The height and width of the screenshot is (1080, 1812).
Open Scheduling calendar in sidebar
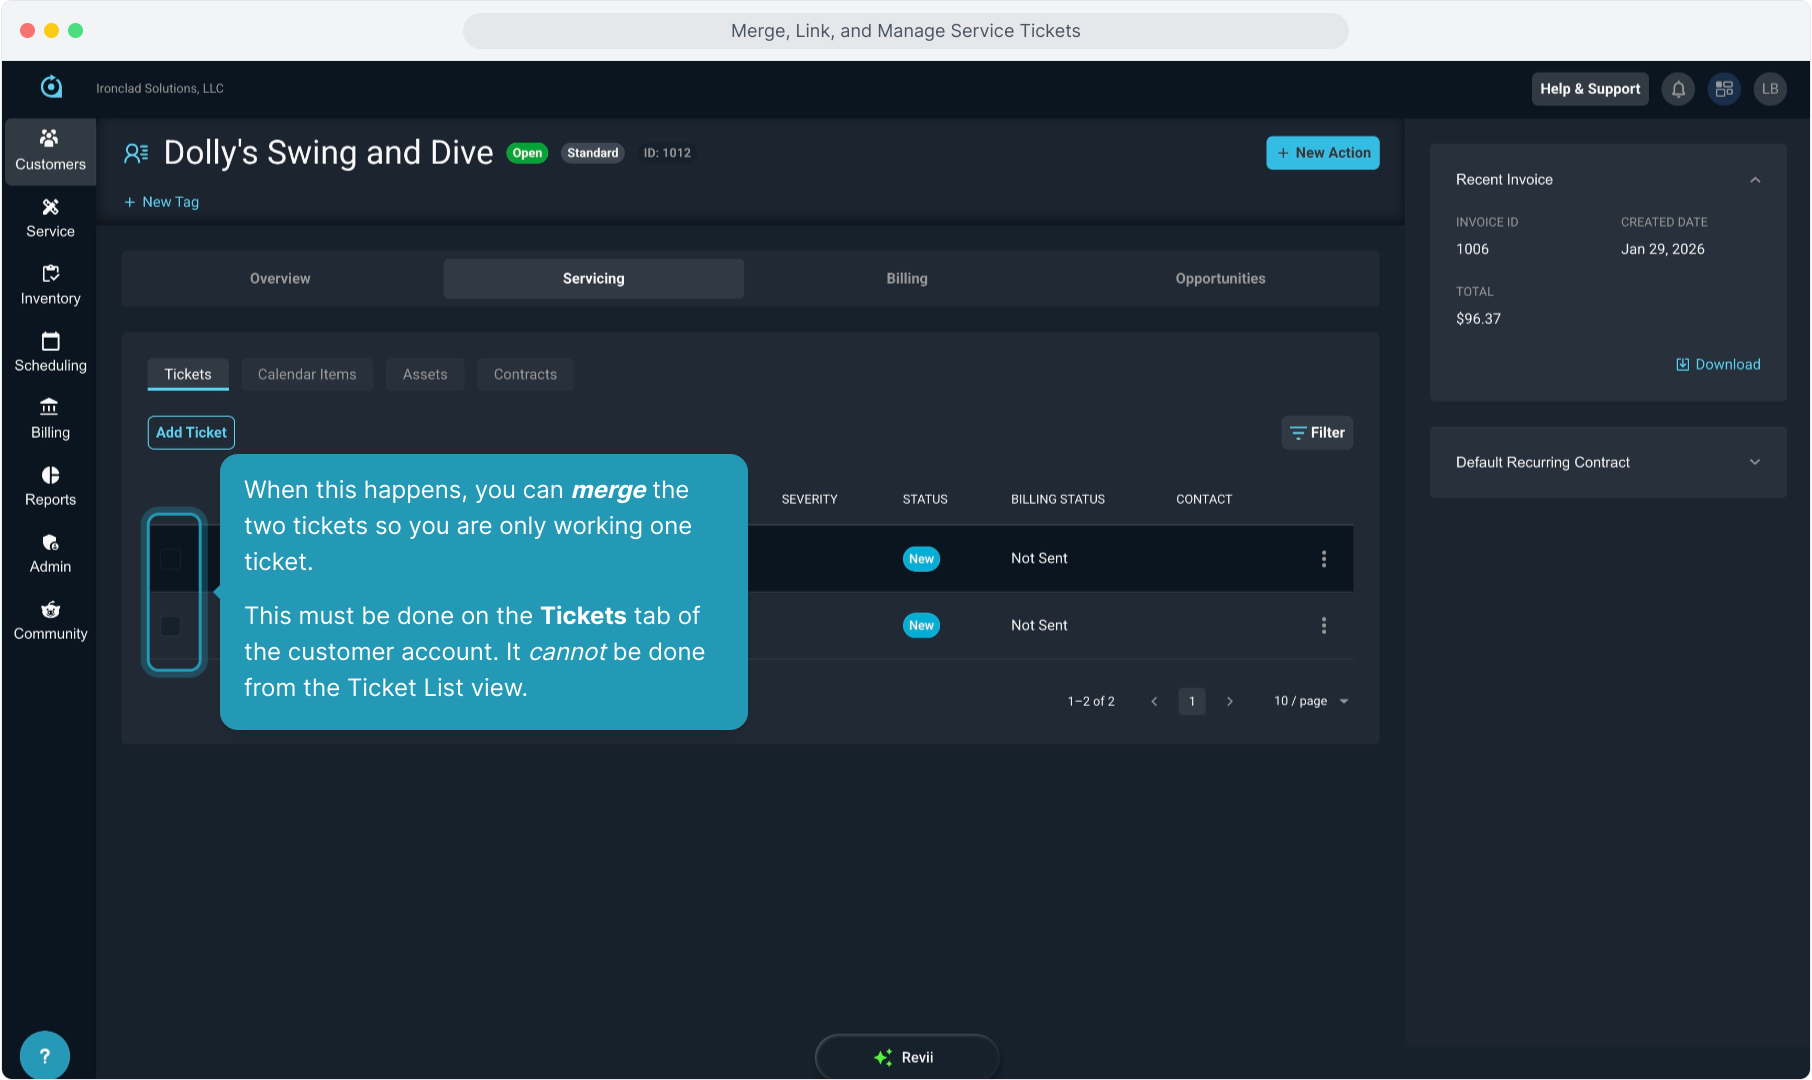tap(50, 352)
